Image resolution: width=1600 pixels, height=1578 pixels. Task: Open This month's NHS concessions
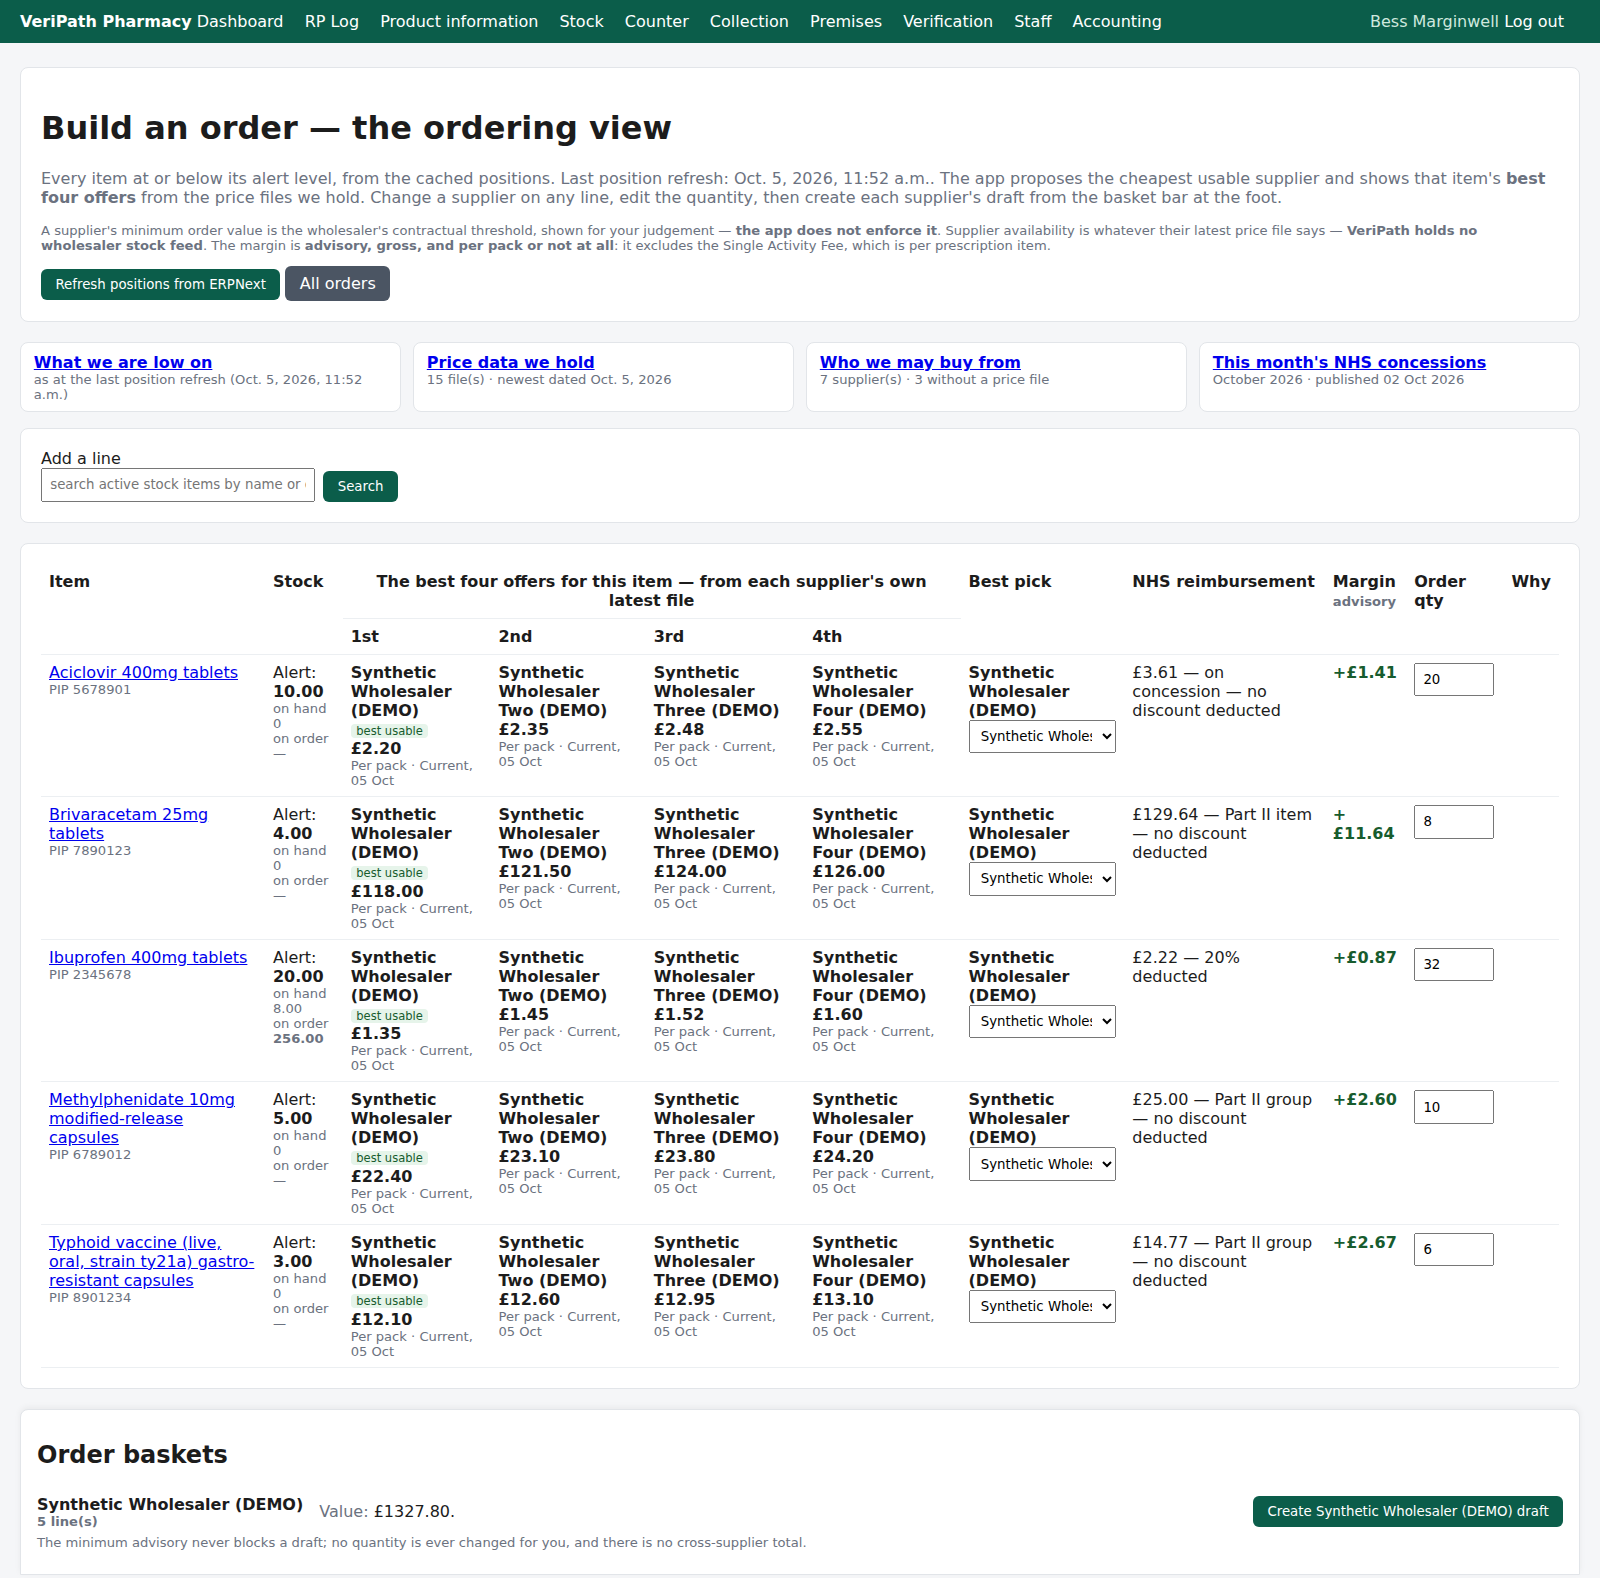[1349, 362]
